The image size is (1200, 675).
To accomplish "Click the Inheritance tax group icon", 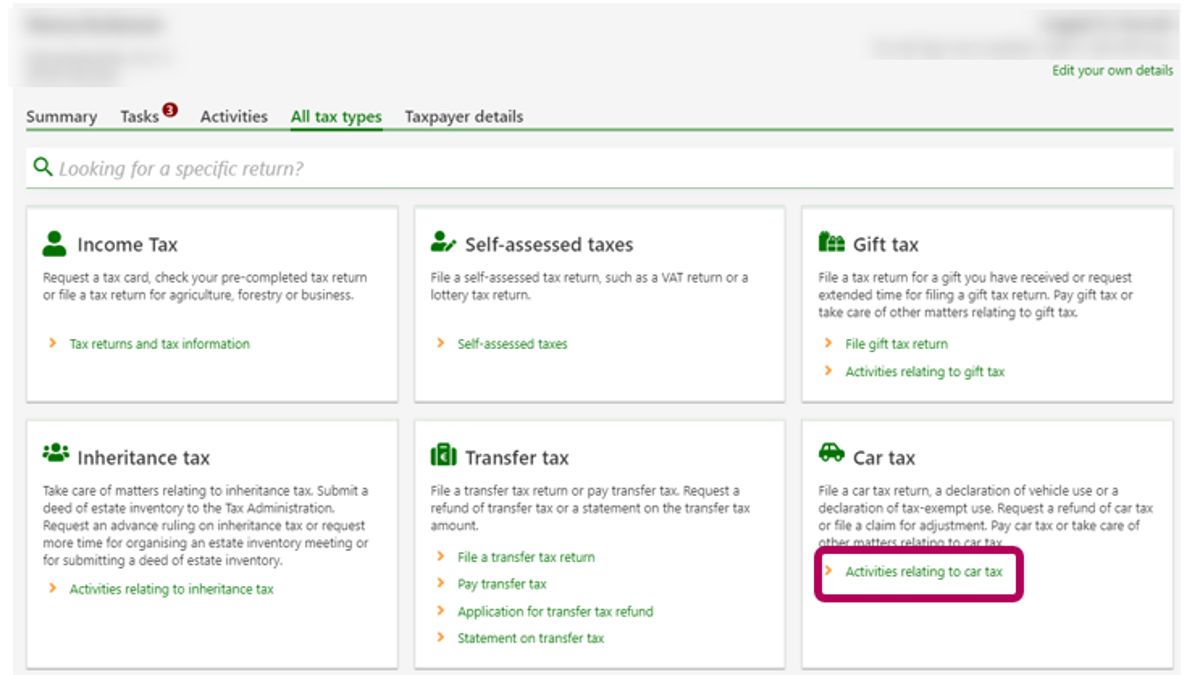I will [x=55, y=454].
